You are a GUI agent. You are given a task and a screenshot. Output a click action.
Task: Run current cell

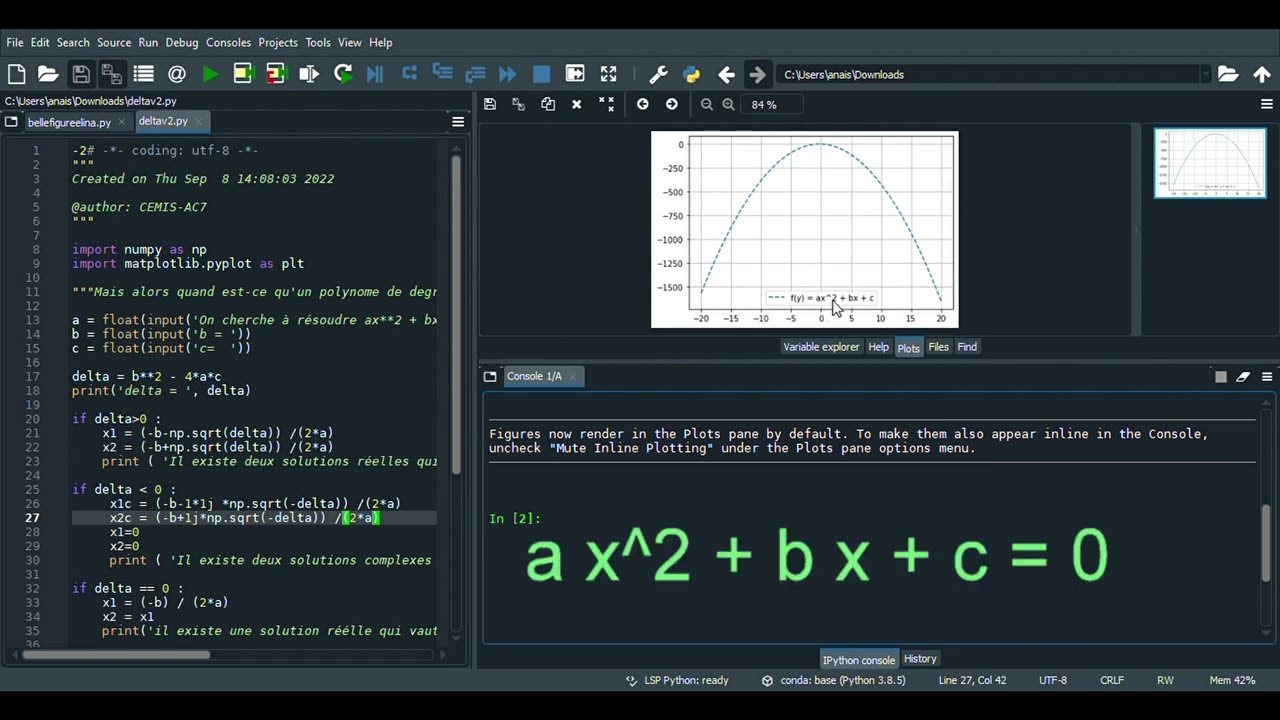[x=243, y=74]
